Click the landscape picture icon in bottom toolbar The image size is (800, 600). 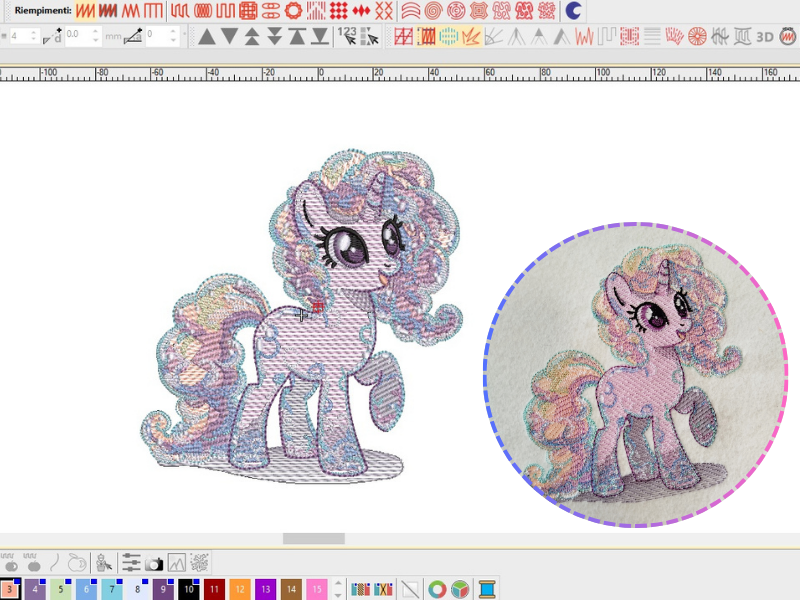[177, 563]
